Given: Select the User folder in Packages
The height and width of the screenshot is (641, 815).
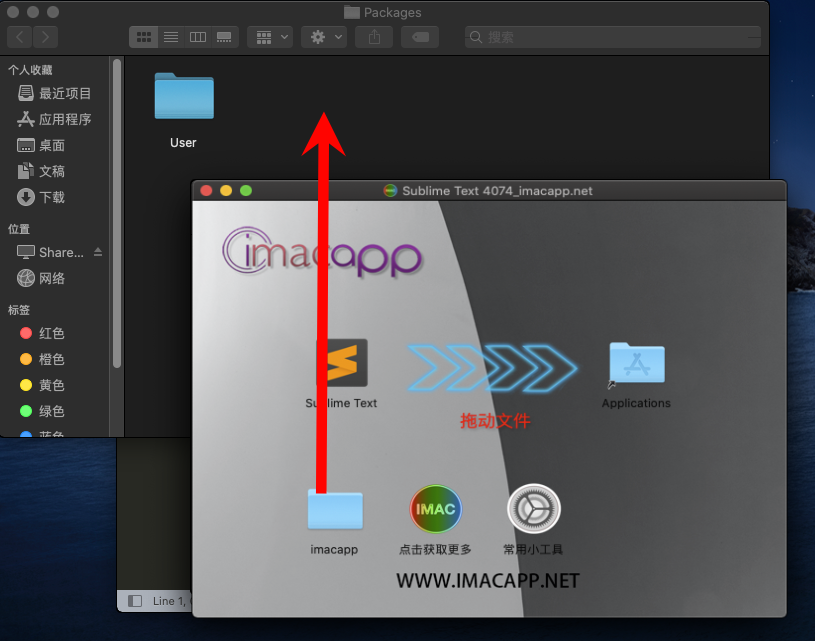Looking at the screenshot, I should [184, 97].
